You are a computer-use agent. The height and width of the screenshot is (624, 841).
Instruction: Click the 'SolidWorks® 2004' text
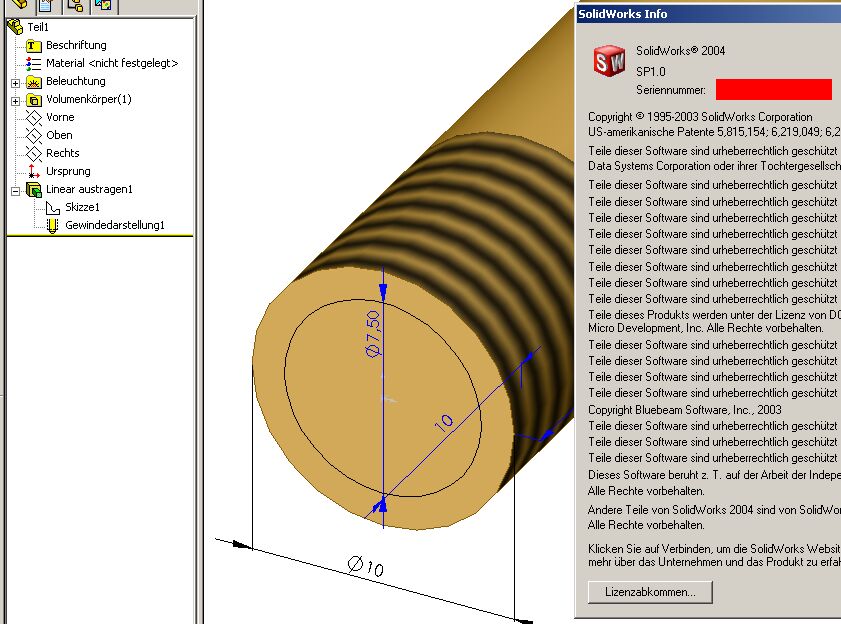[681, 51]
